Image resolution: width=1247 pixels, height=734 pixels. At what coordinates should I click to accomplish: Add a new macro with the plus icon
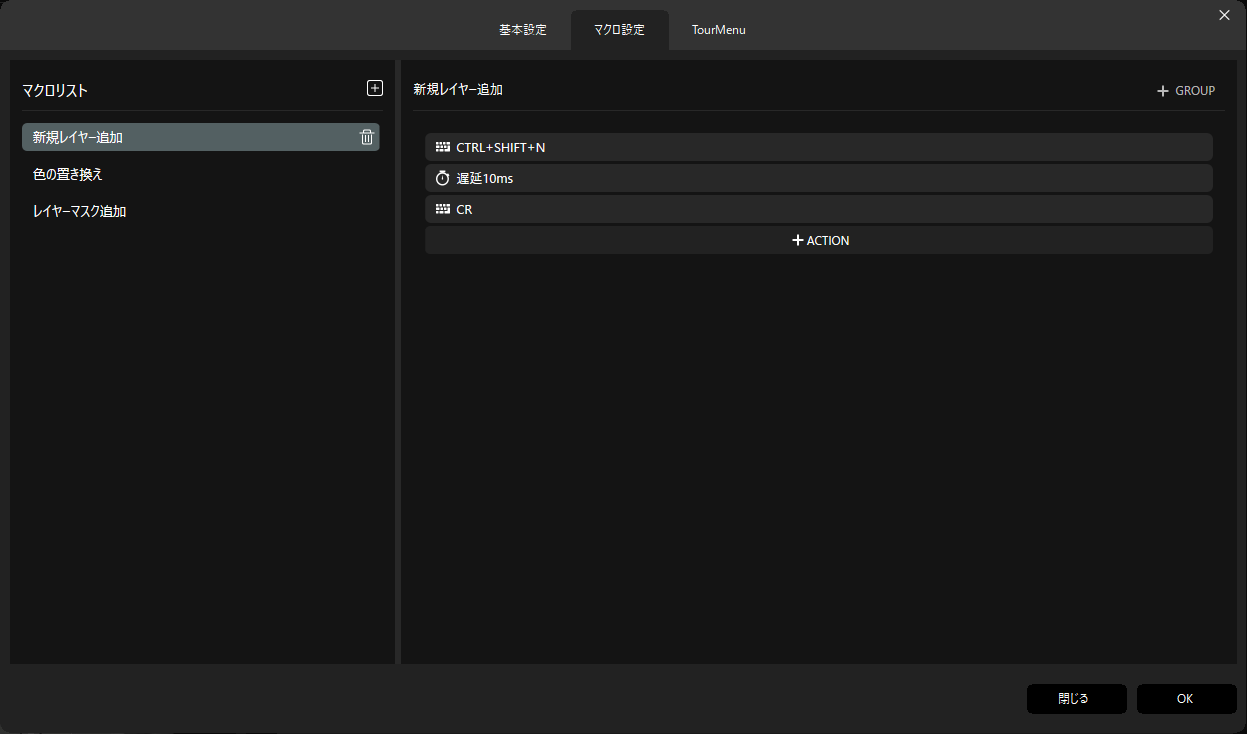point(375,88)
